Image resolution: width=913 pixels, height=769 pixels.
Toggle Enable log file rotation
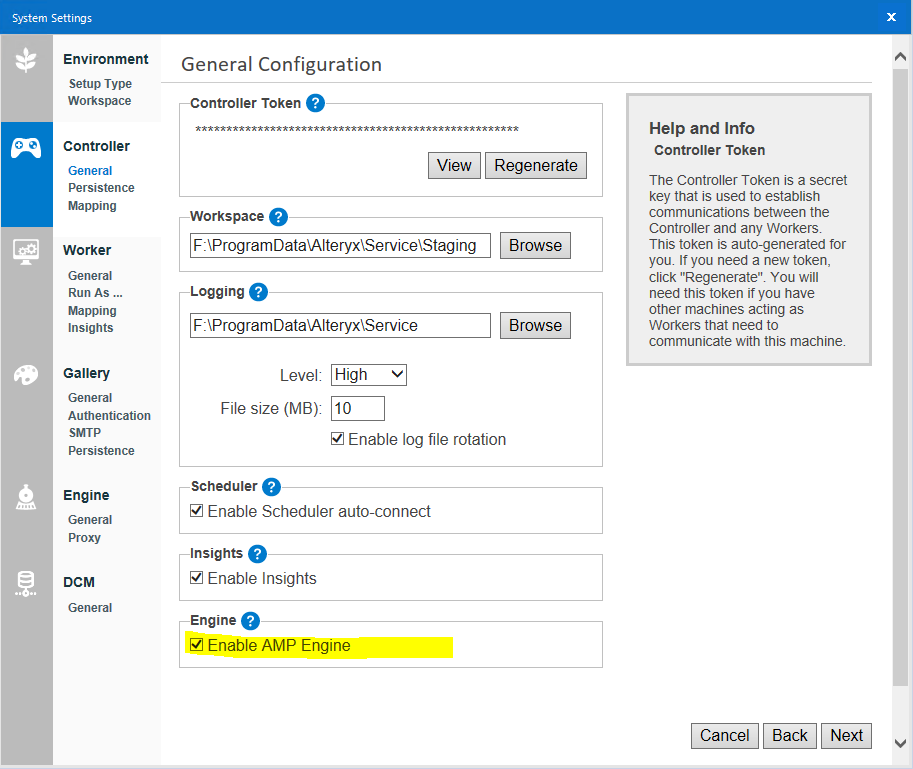click(337, 439)
